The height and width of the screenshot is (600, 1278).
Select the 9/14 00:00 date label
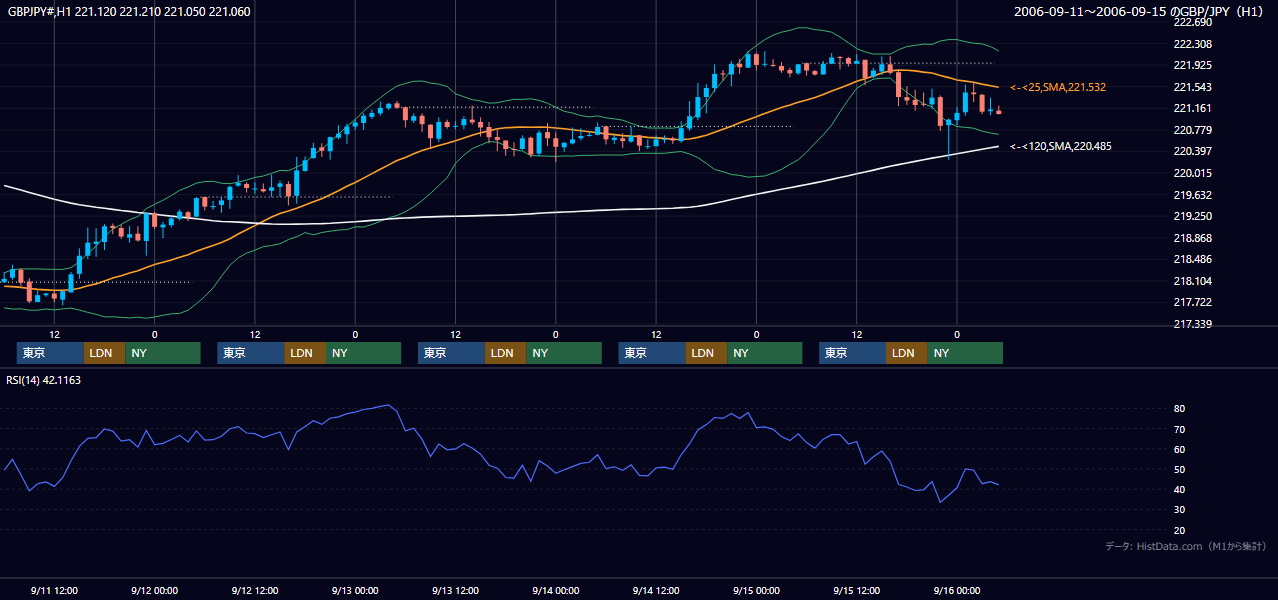[x=555, y=591]
